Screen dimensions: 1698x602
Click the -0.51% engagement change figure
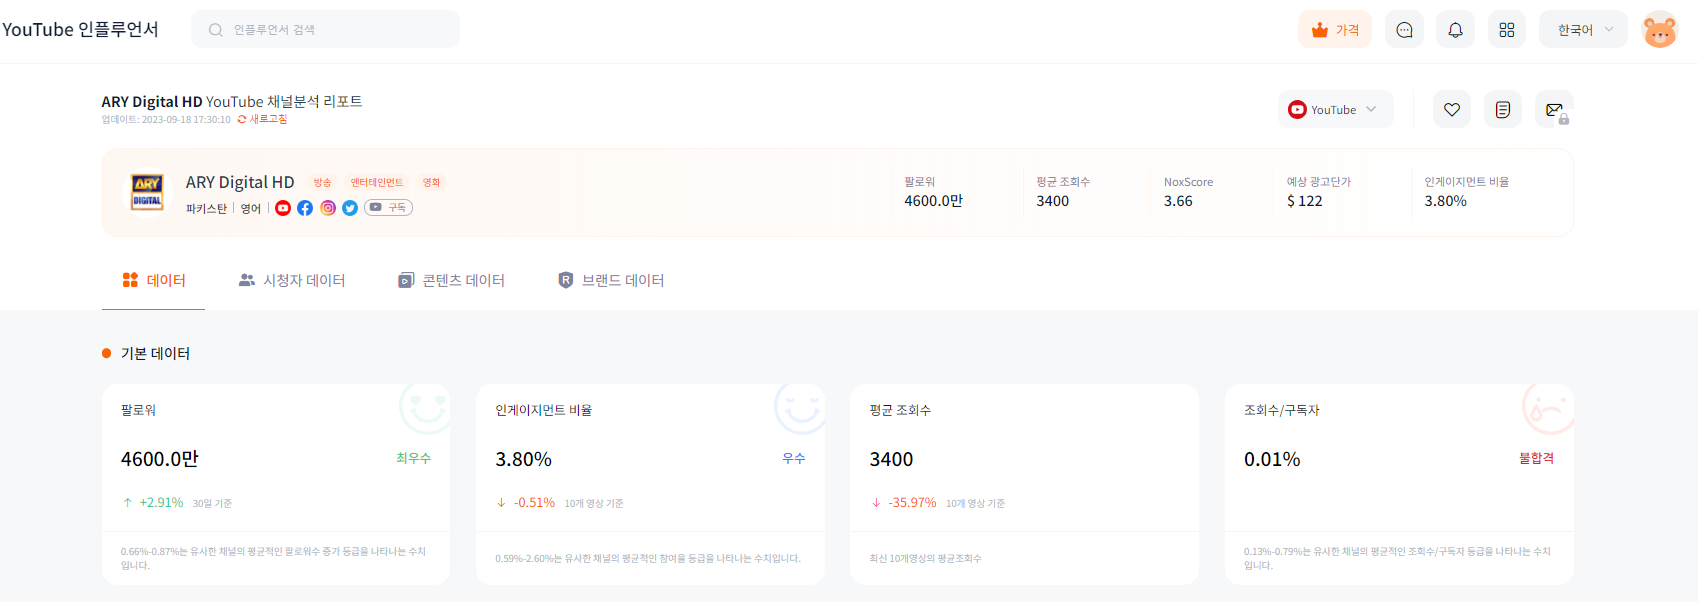[x=534, y=503]
